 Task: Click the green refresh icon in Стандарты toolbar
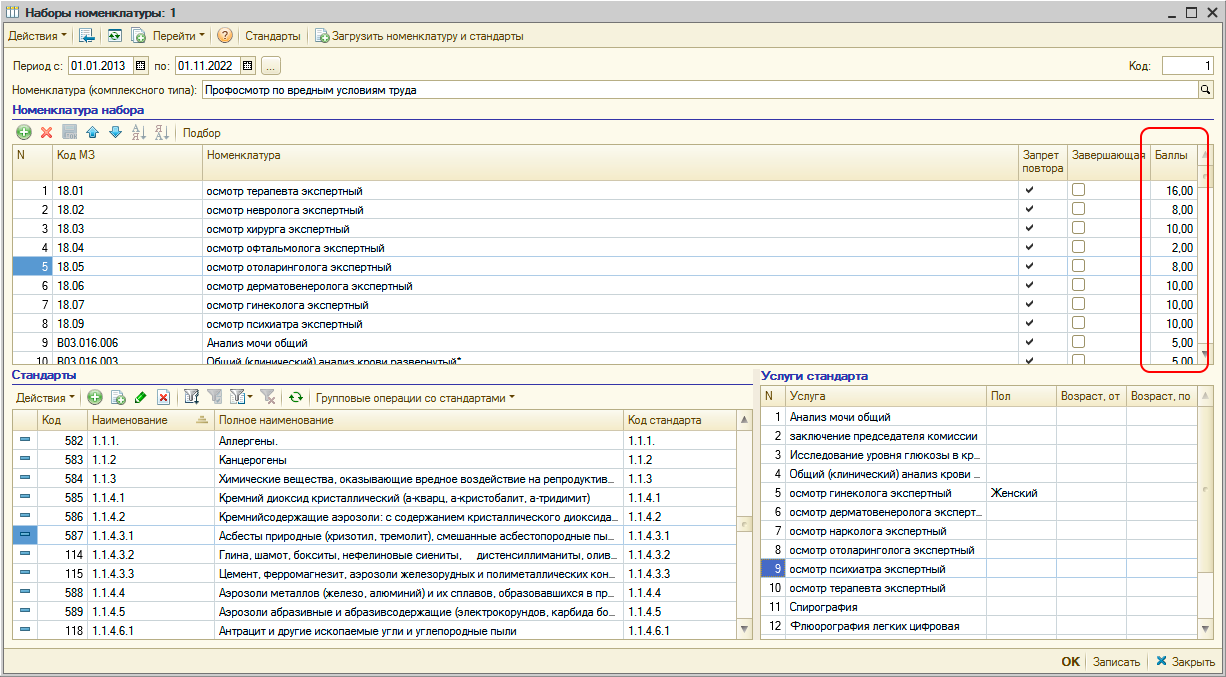point(296,397)
